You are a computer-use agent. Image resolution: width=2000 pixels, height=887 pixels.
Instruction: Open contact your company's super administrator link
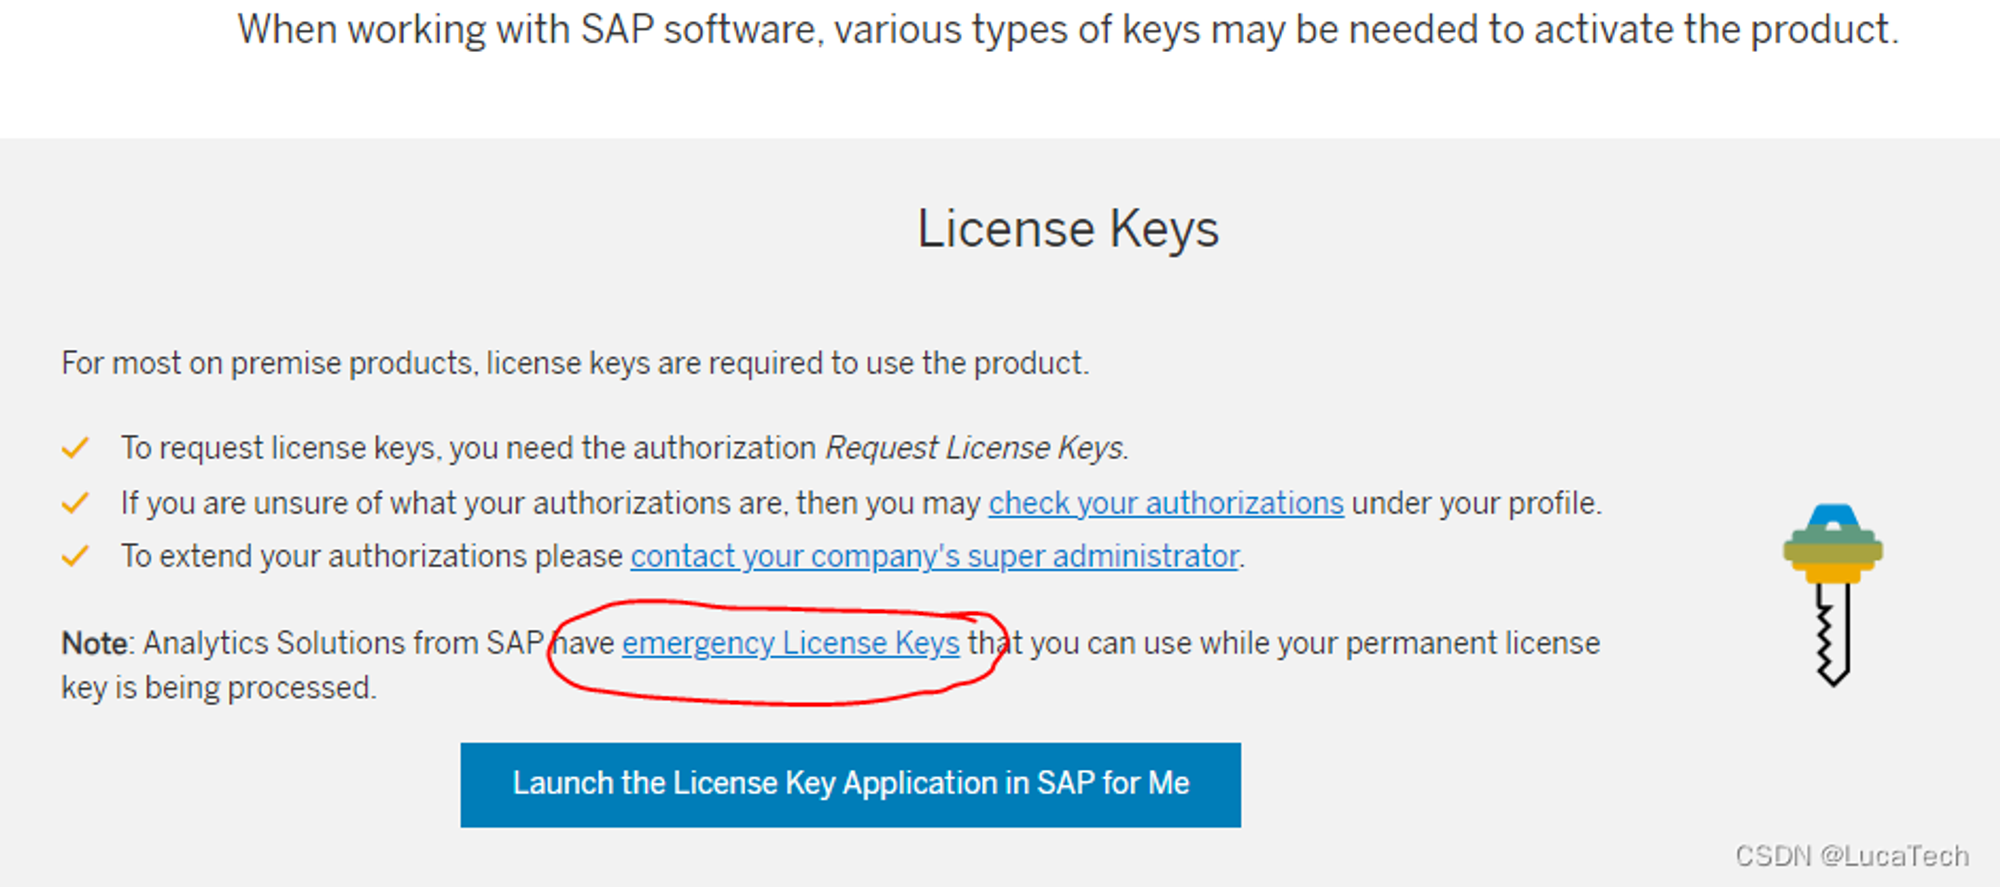click(x=935, y=556)
